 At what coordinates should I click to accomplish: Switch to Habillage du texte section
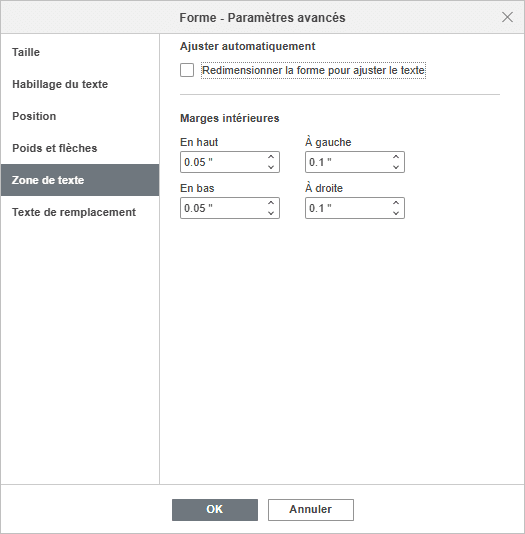pos(80,84)
